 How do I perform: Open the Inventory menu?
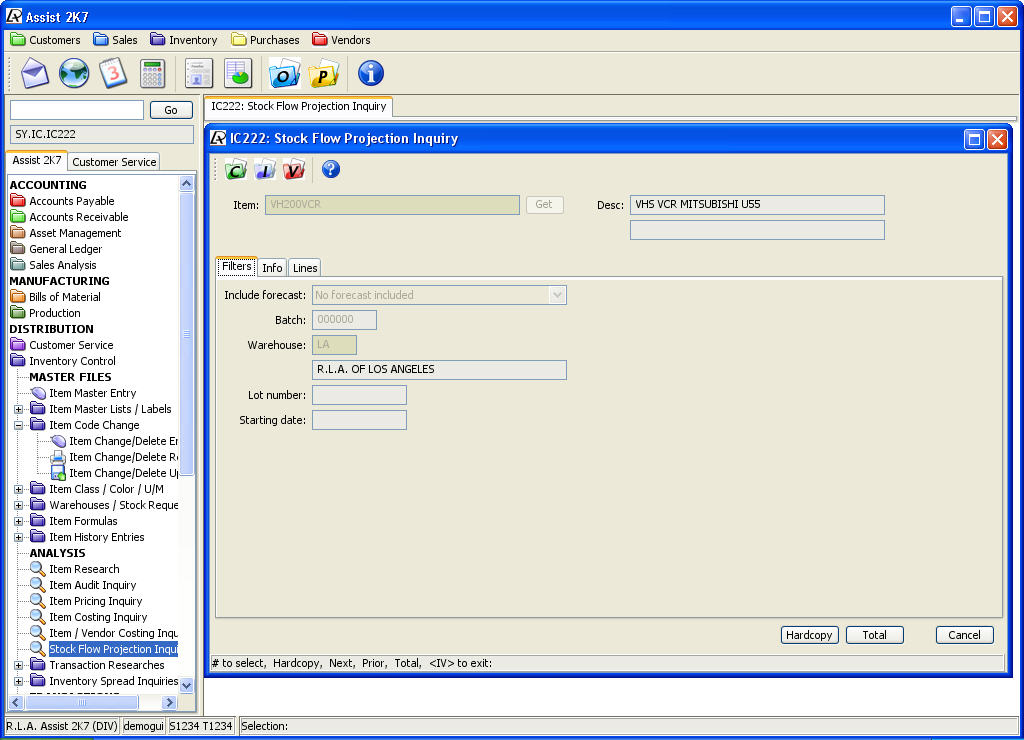coord(184,40)
